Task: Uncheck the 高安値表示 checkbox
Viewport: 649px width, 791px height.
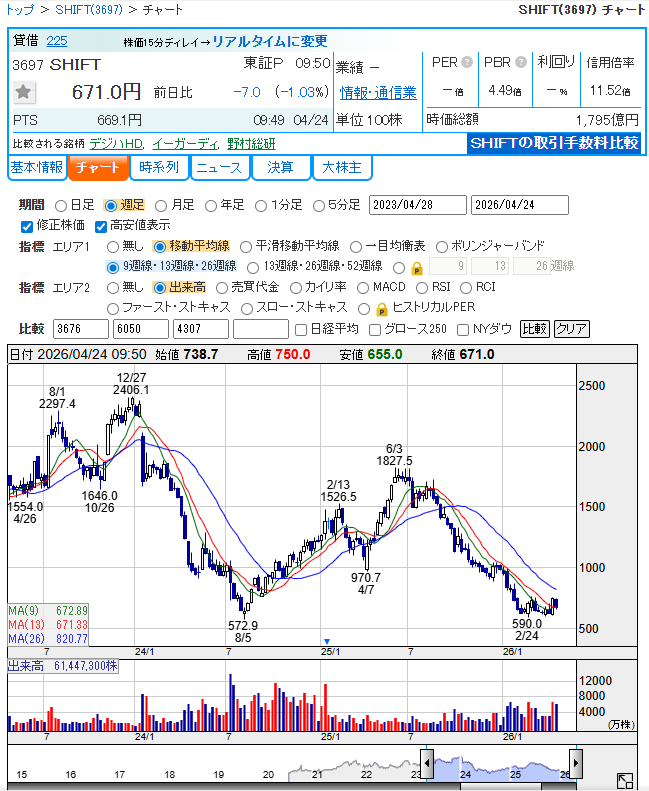Action: [x=101, y=227]
